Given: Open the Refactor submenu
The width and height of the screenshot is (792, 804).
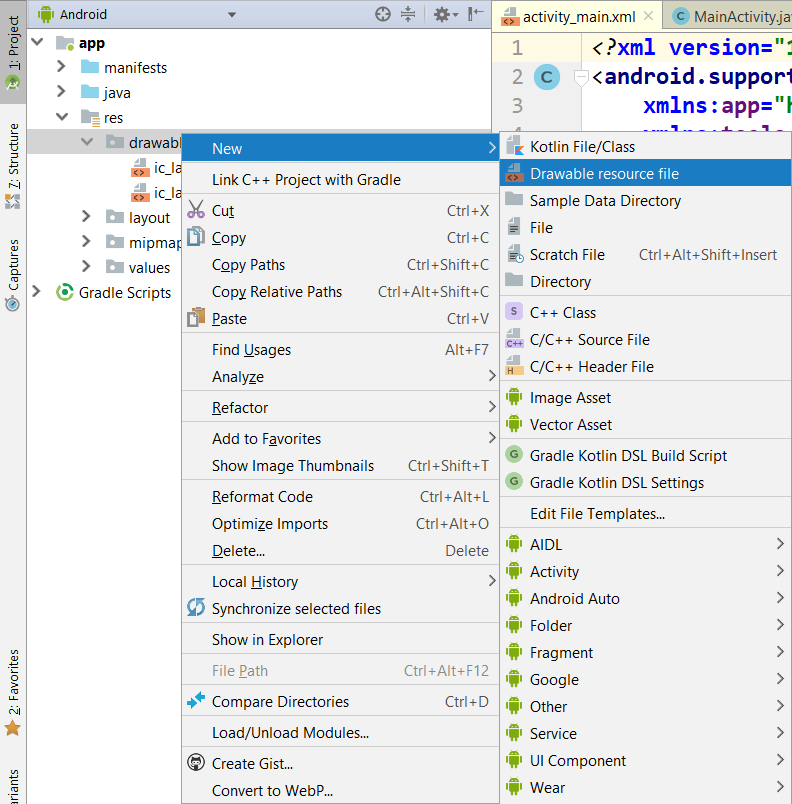Looking at the screenshot, I should click(340, 407).
